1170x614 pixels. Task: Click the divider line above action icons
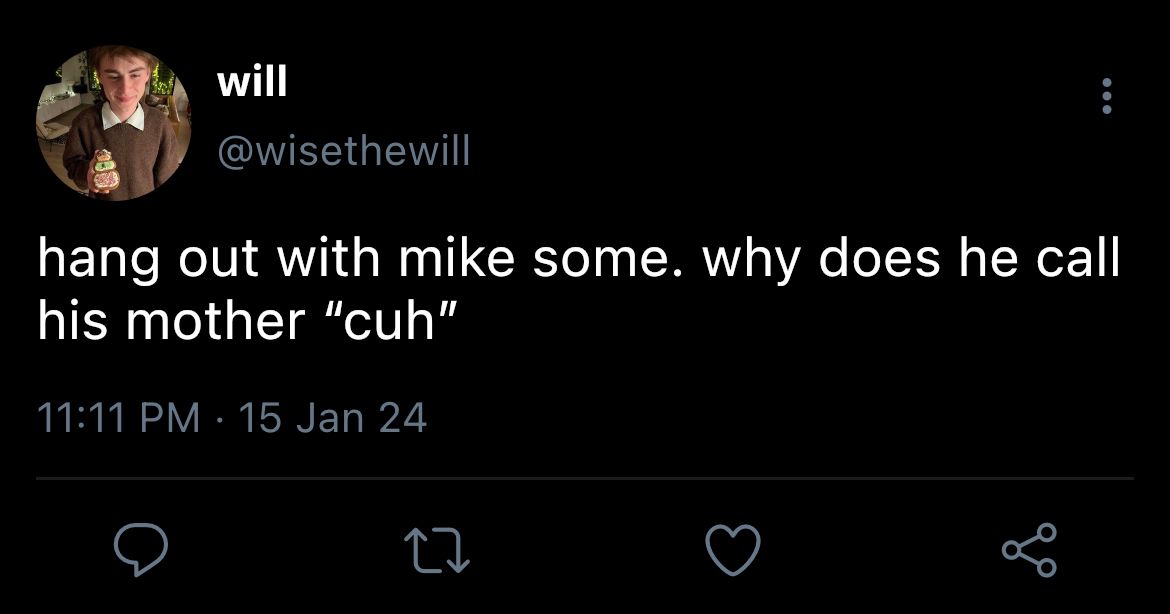coord(585,478)
